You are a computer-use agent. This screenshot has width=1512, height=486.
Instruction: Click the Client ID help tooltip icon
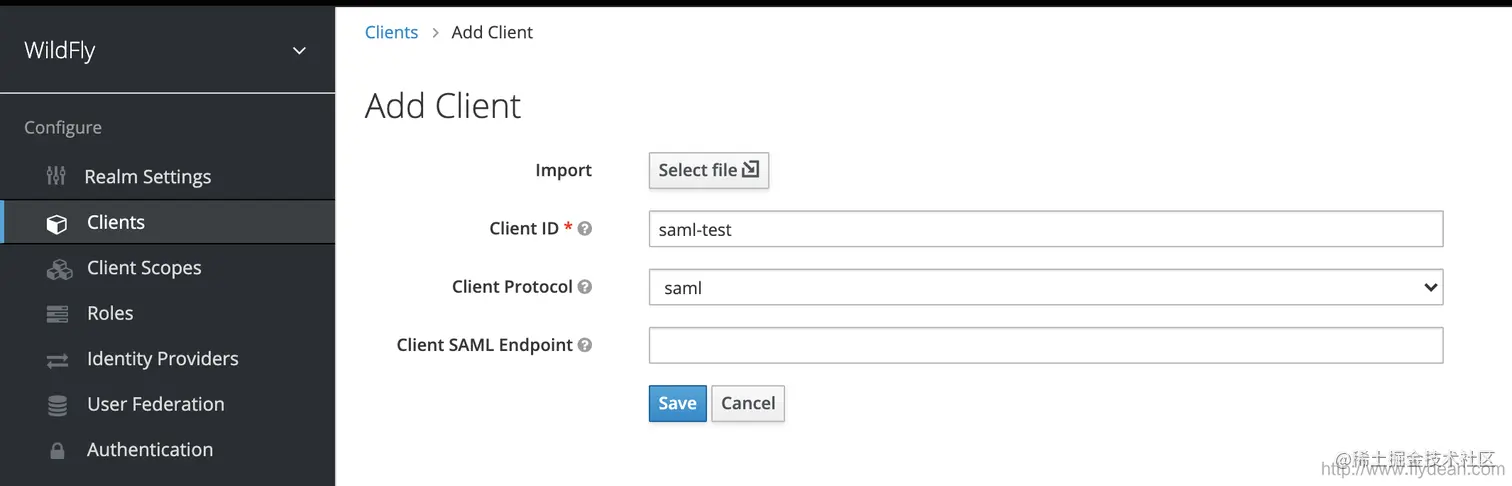(x=586, y=229)
